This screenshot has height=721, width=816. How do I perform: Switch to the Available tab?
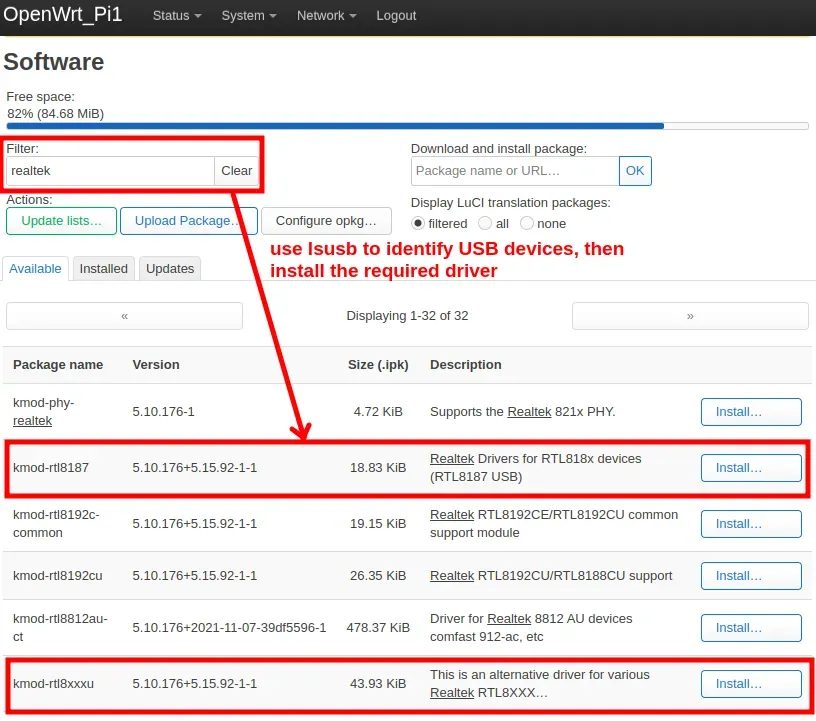click(x=35, y=269)
